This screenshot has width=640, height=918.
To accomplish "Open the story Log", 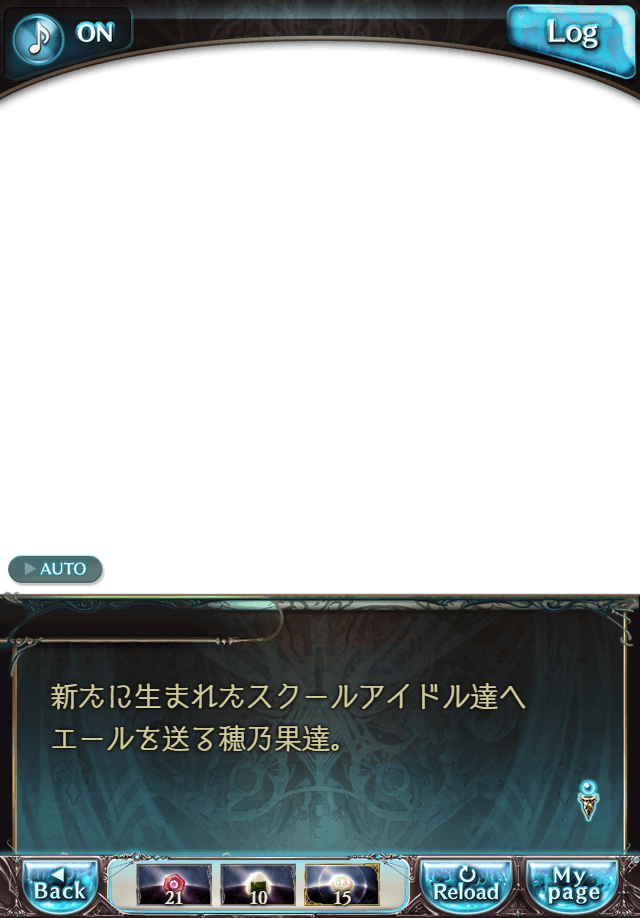I will pos(571,39).
